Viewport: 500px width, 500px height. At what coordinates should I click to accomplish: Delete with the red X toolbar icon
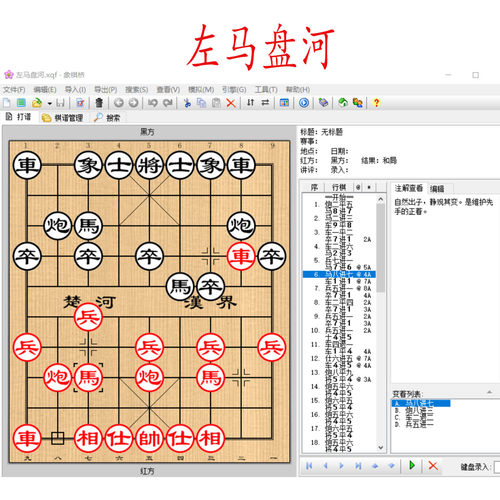pos(231,103)
